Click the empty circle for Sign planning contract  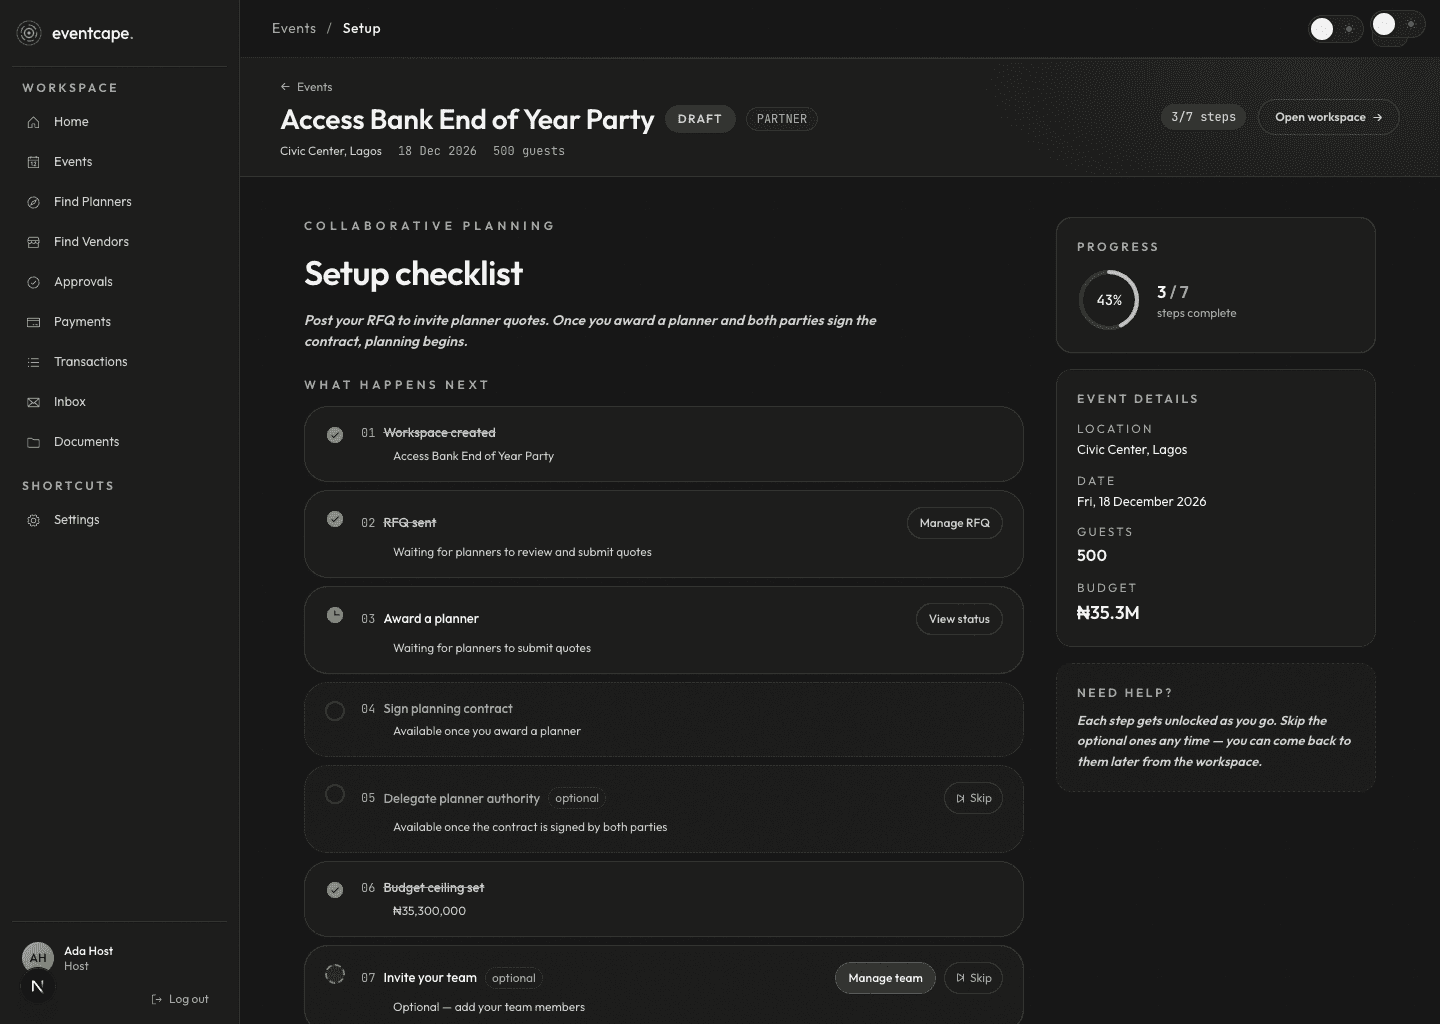[335, 711]
